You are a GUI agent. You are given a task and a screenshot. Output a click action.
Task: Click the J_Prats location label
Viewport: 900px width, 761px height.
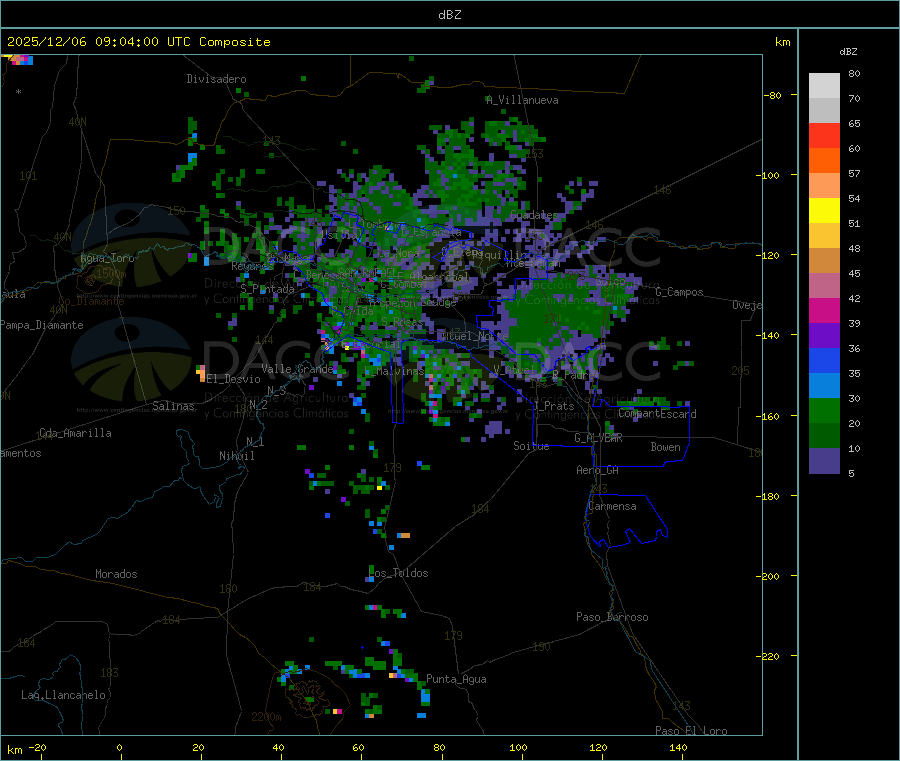click(x=553, y=406)
